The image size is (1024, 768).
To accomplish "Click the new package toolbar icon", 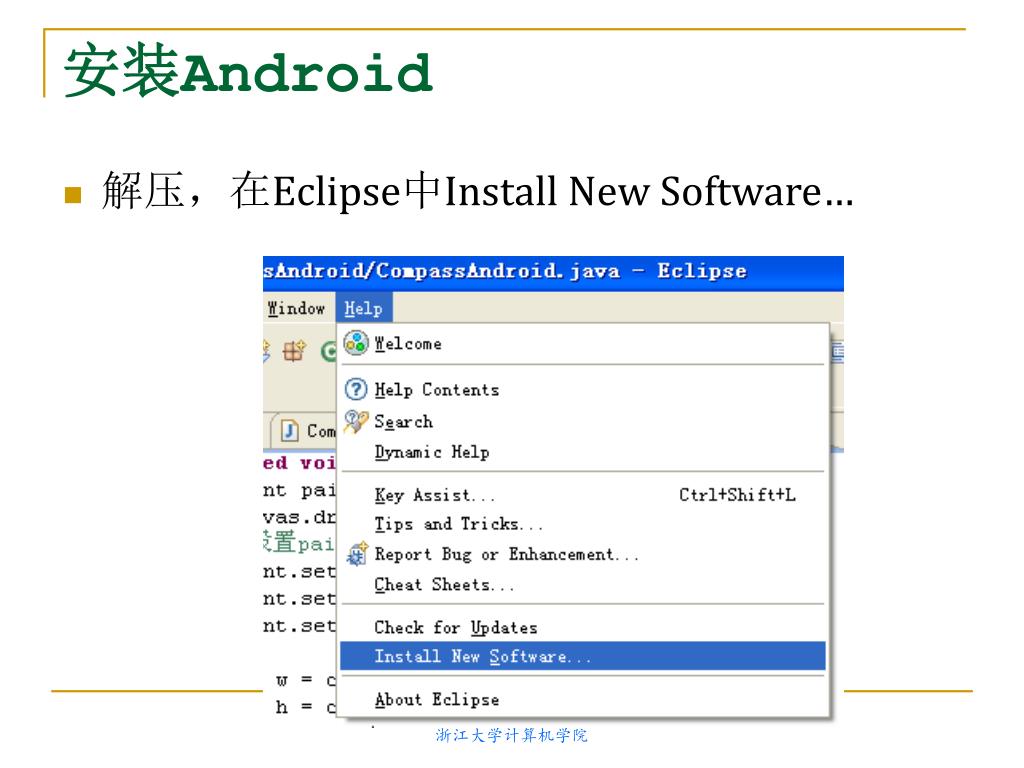I will point(294,351).
